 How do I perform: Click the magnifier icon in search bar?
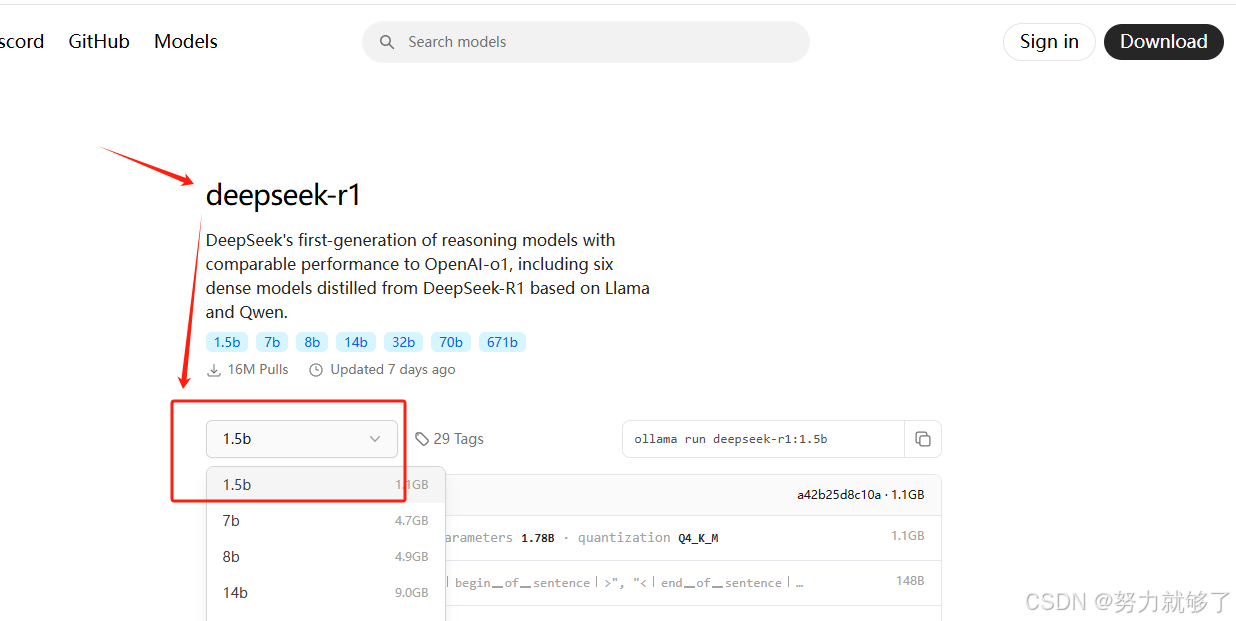pos(387,42)
